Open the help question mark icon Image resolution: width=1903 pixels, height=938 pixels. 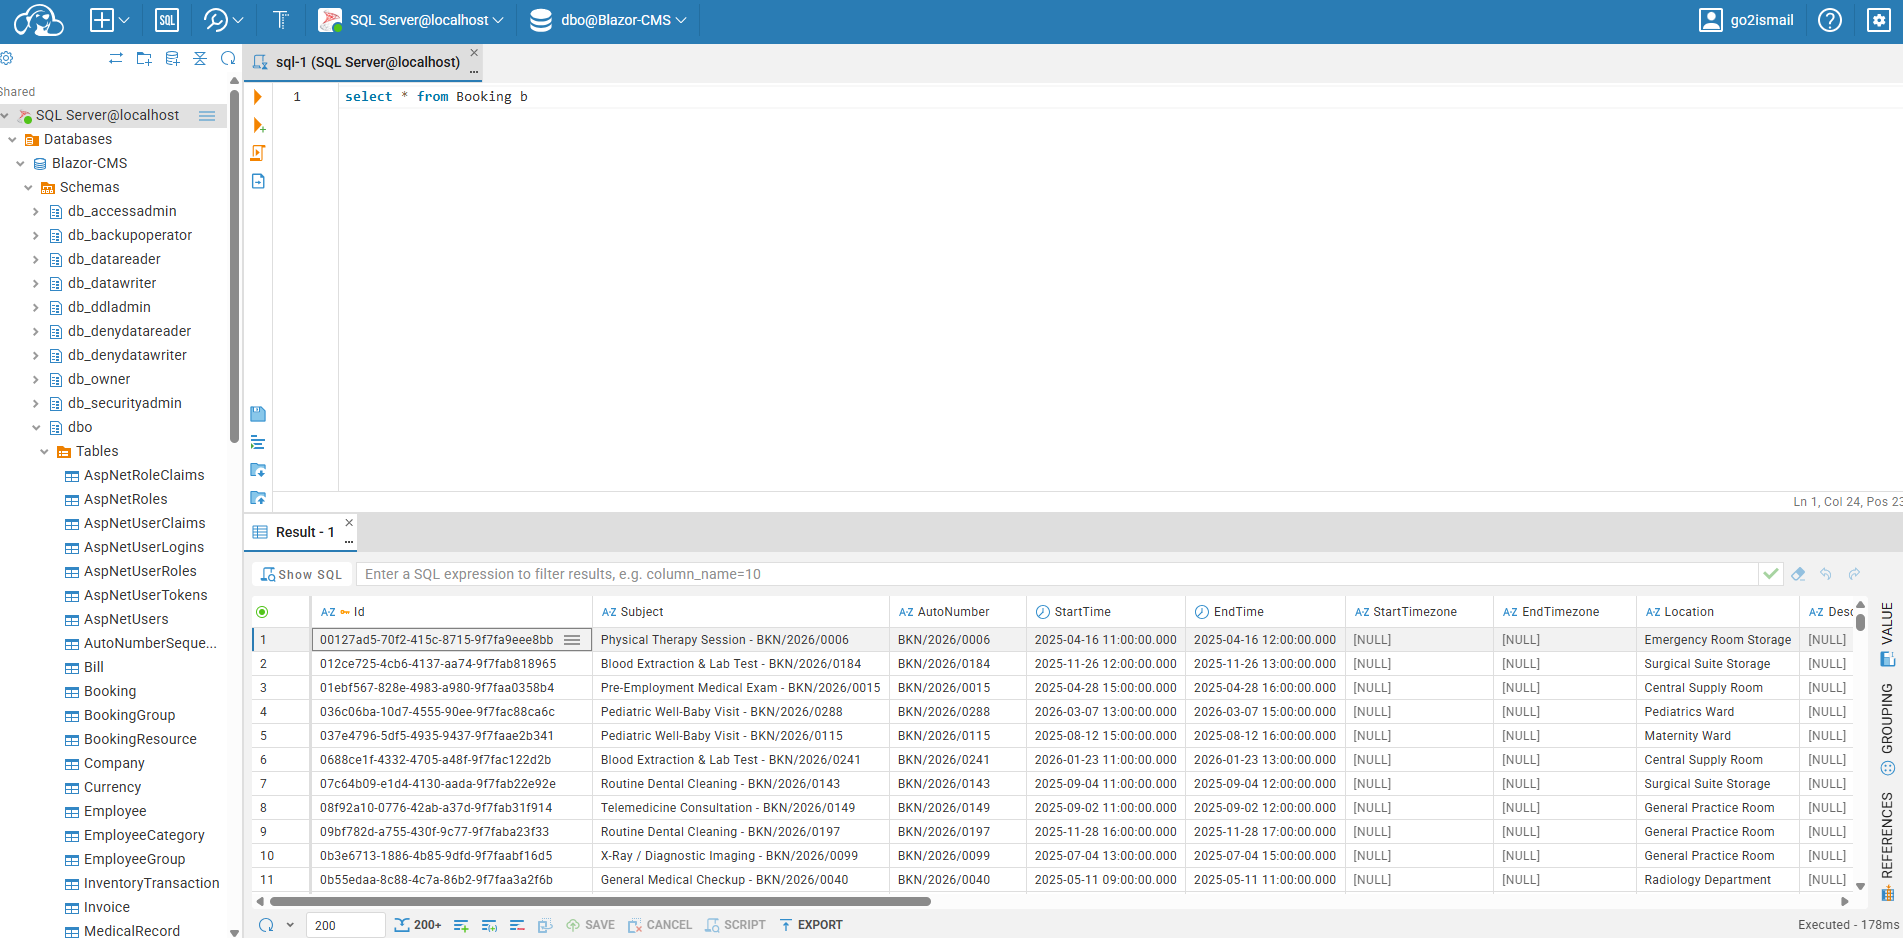pyautogui.click(x=1830, y=20)
